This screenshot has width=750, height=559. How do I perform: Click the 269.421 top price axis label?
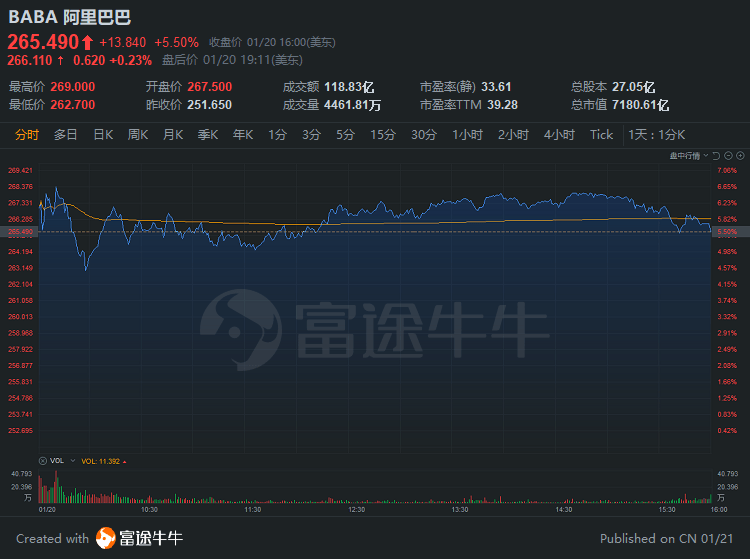click(20, 171)
